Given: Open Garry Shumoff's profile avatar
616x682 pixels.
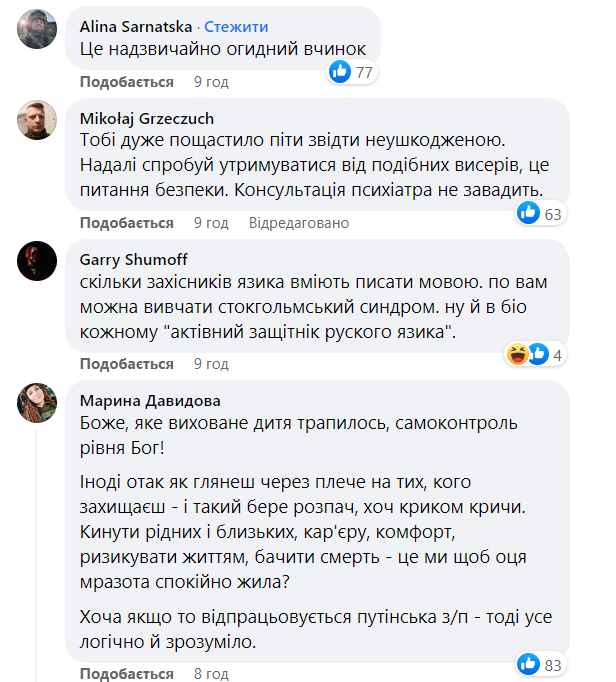Looking at the screenshot, I should 37,262.
